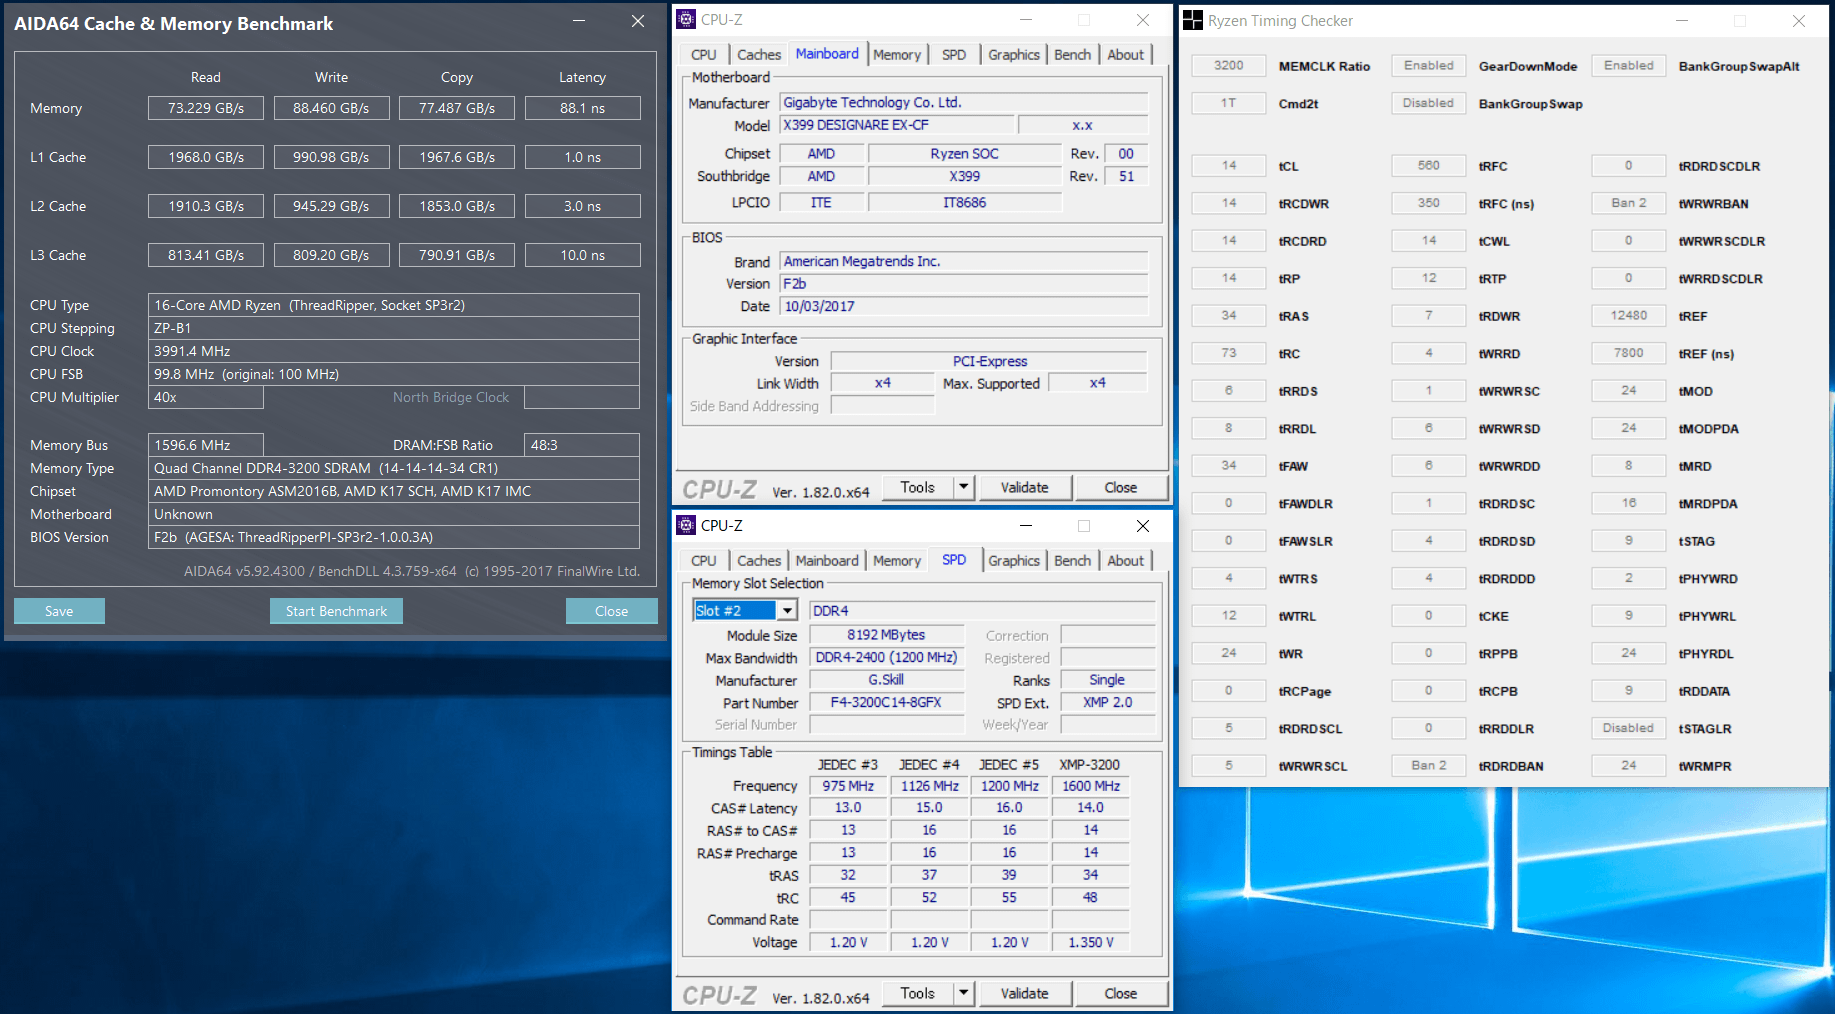Screen dimensions: 1835x1014
Task: Switch to Mainboard tab in bottom CPU-Z window
Action: coord(827,561)
